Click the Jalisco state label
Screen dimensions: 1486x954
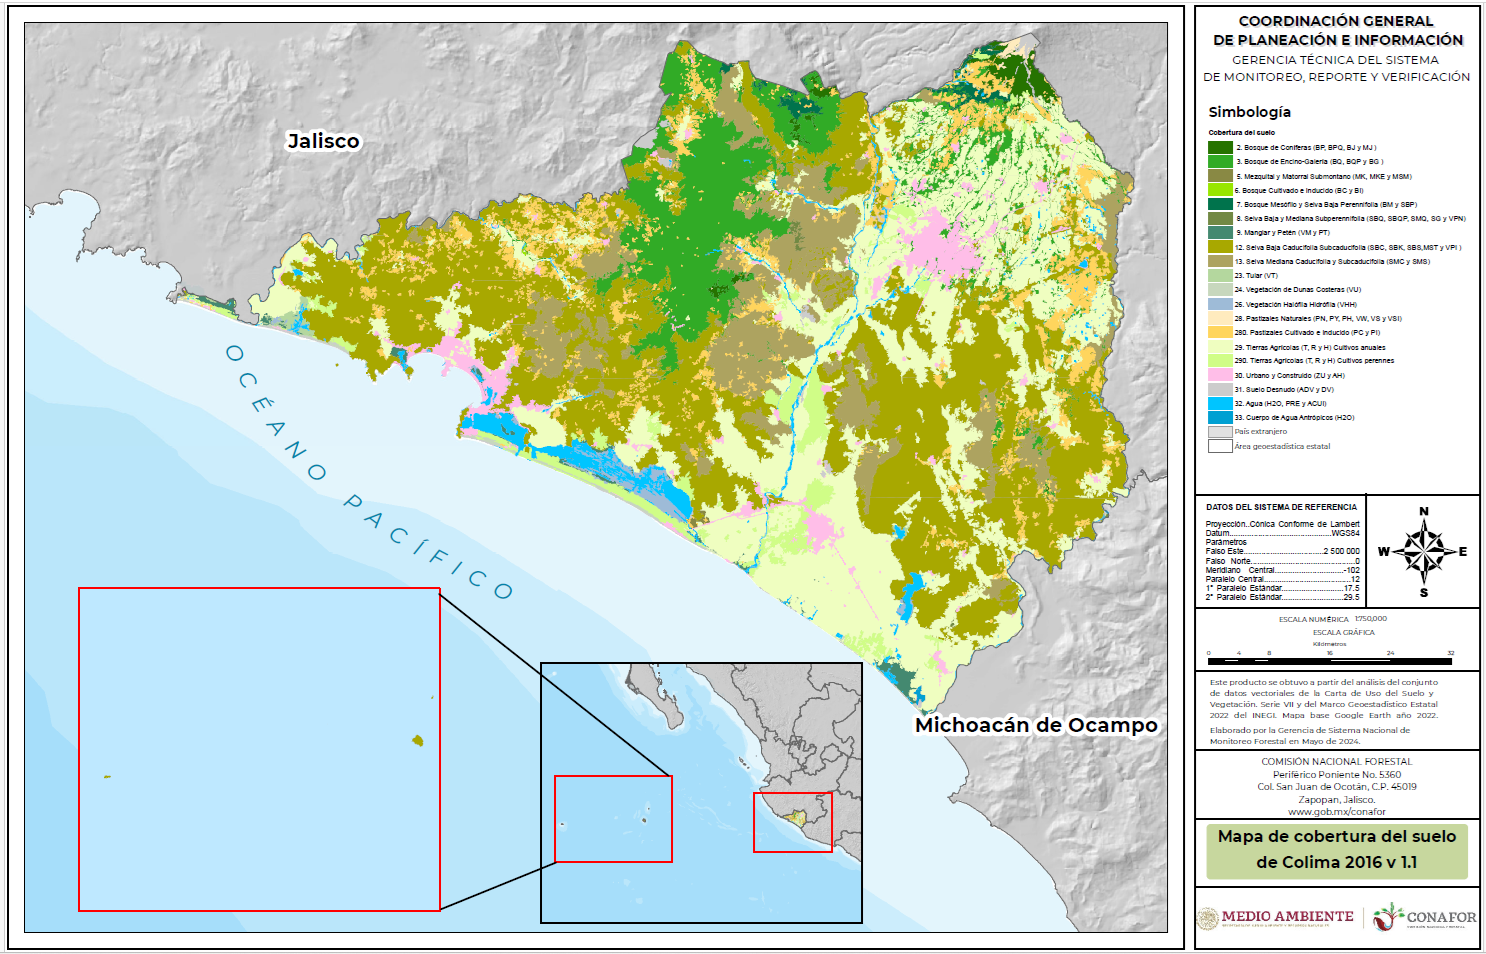coord(323,141)
